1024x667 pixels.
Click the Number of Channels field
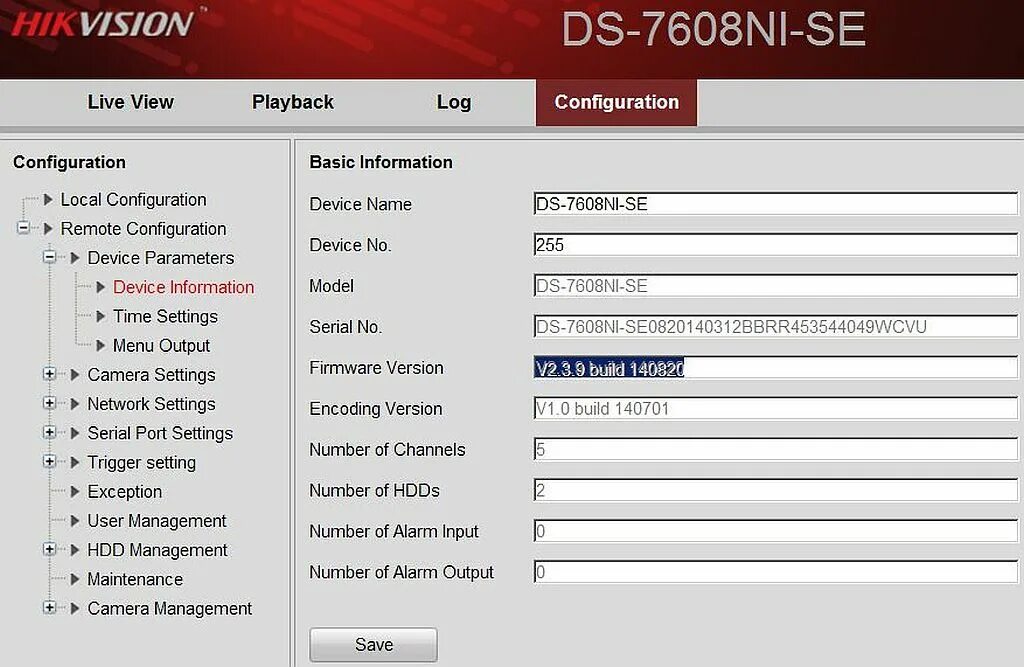point(775,449)
